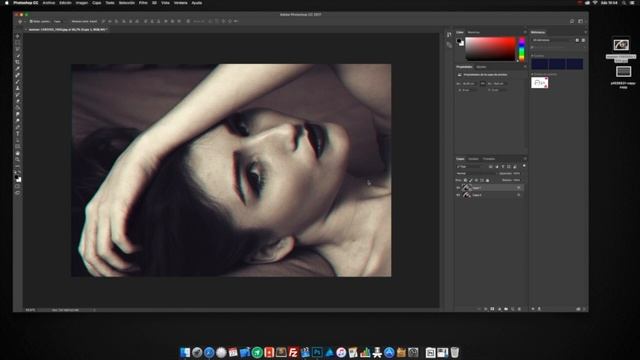Viewport: 640px width, 360px height.
Task: Toggle layer filter on/off switch
Action: [x=524, y=166]
